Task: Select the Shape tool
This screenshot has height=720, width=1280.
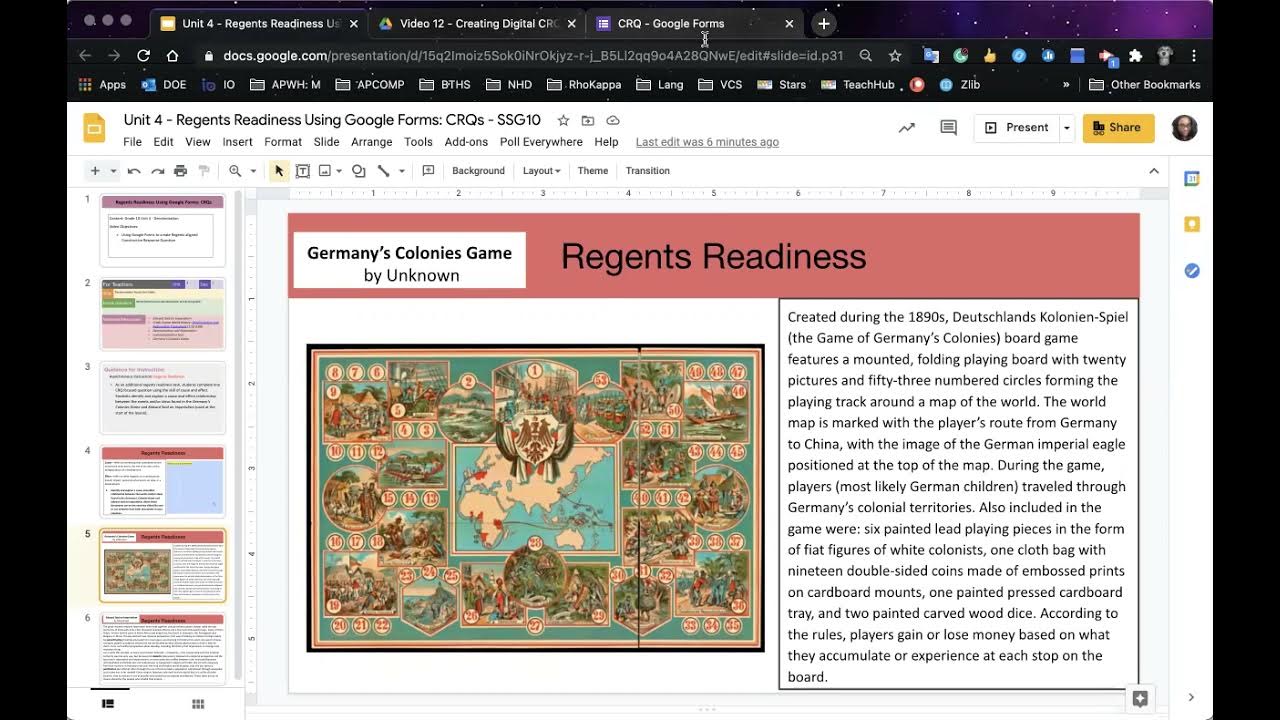Action: tap(358, 171)
